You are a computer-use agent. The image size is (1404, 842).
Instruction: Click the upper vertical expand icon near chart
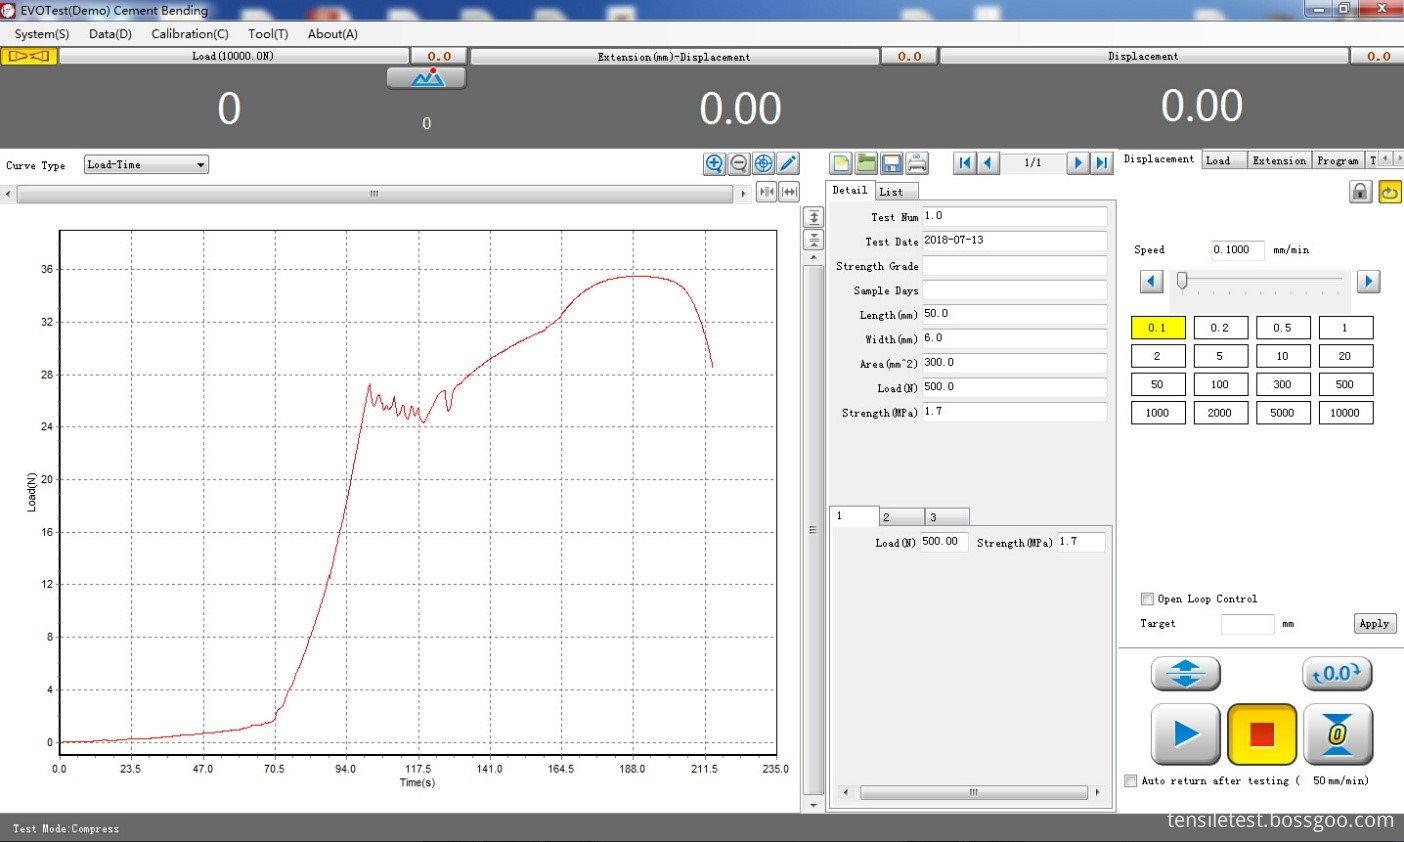(x=814, y=217)
